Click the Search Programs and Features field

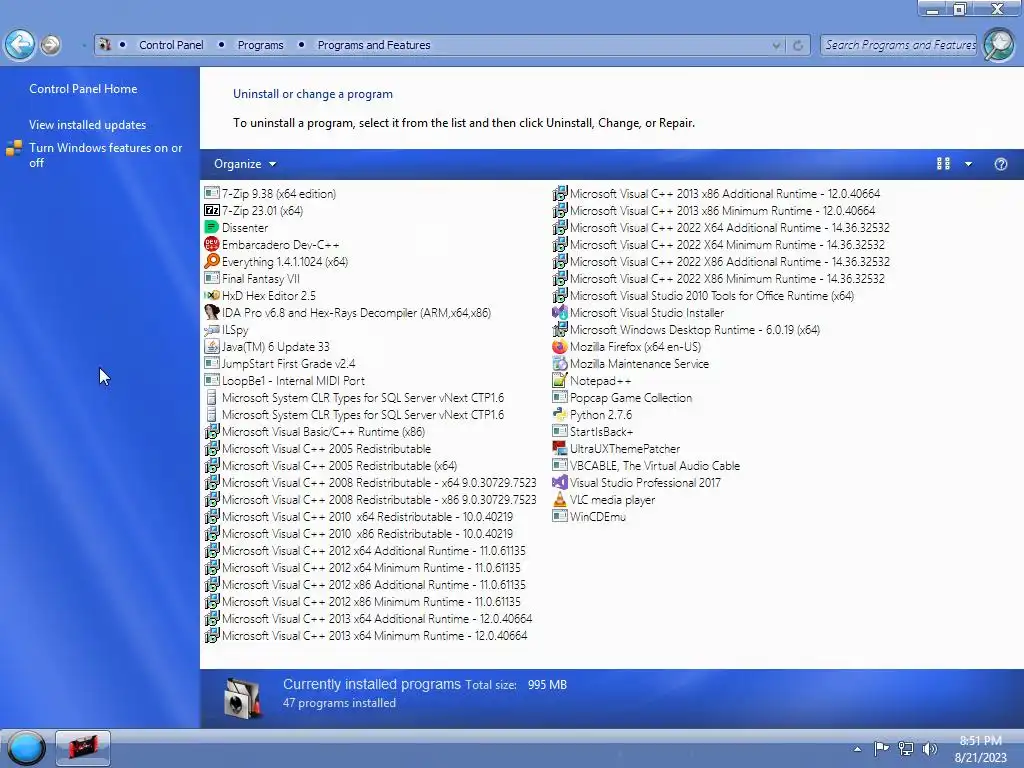tap(898, 45)
